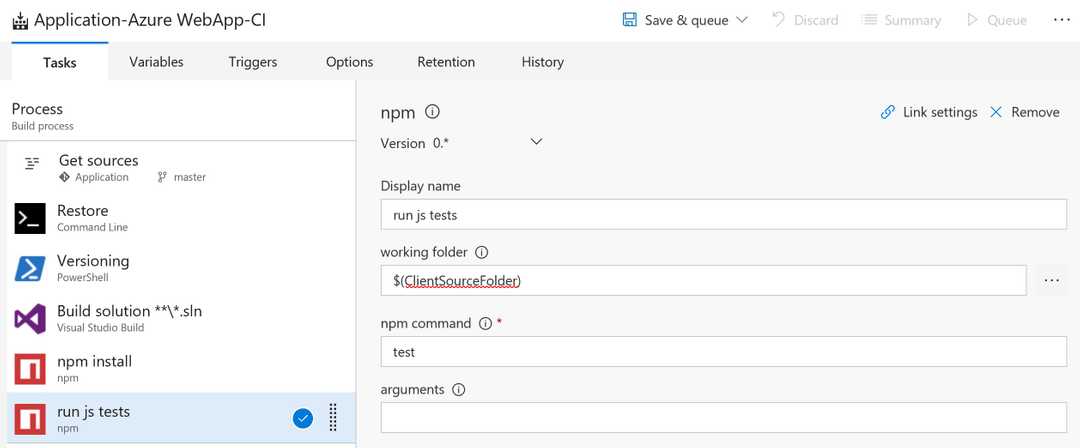This screenshot has width=1080, height=448.
Task: Click the npm task info icon
Action: coord(433,112)
